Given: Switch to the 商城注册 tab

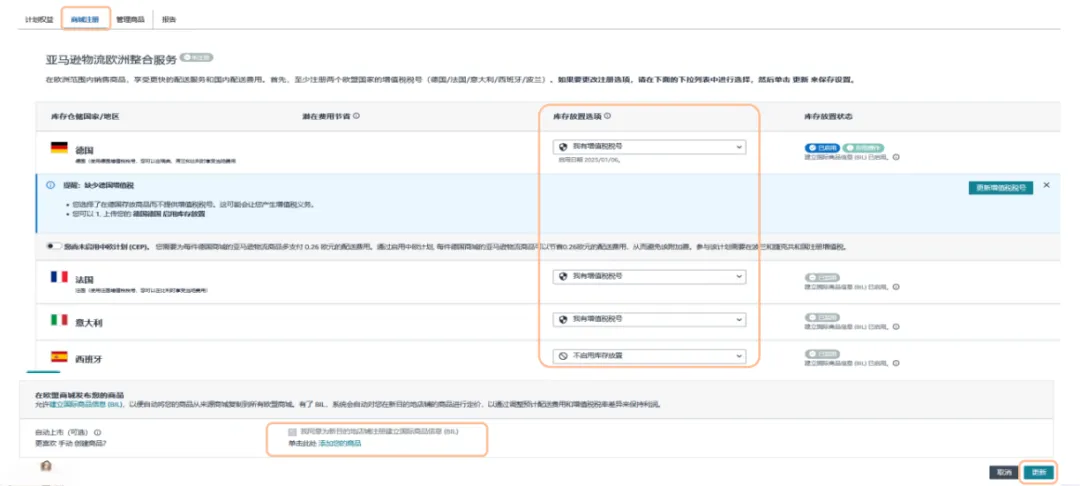Looking at the screenshot, I should click(x=85, y=19).
